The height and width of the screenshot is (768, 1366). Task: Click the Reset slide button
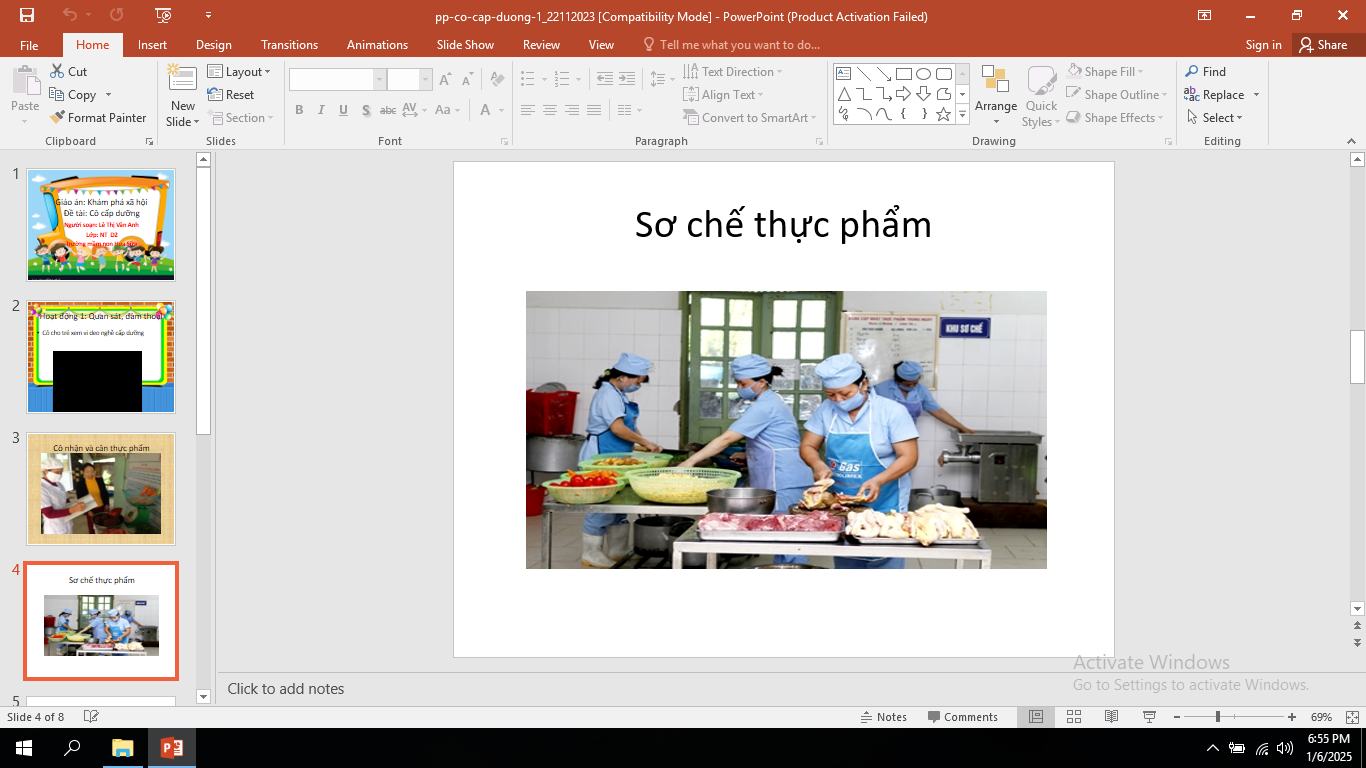tap(231, 95)
